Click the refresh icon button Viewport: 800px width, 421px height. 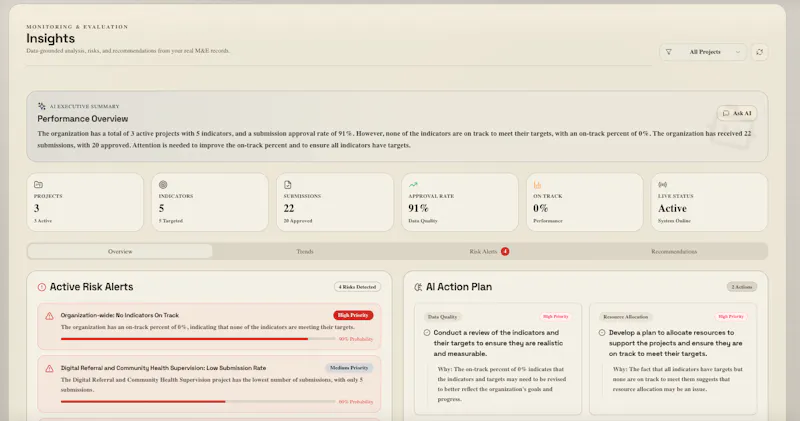tap(759, 52)
